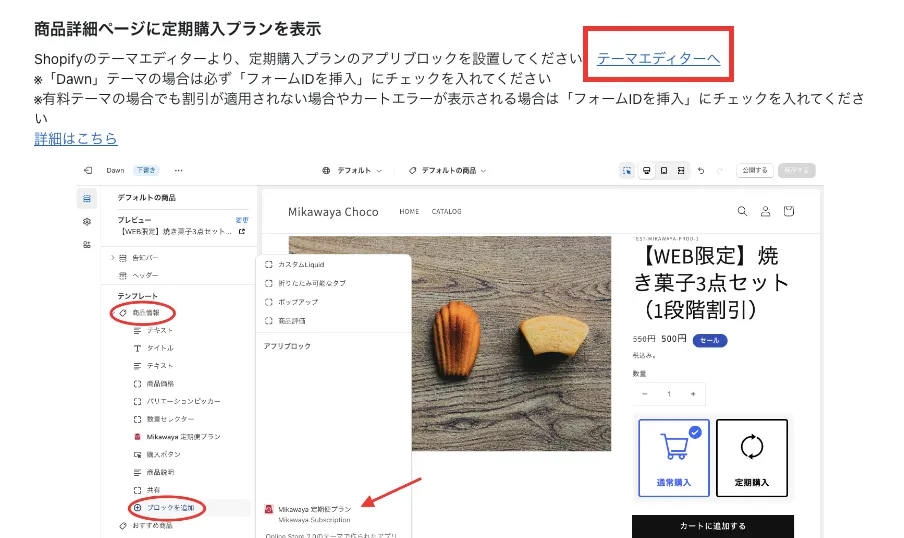
Task: Select the sections panel icon in sidebar
Action: point(87,198)
